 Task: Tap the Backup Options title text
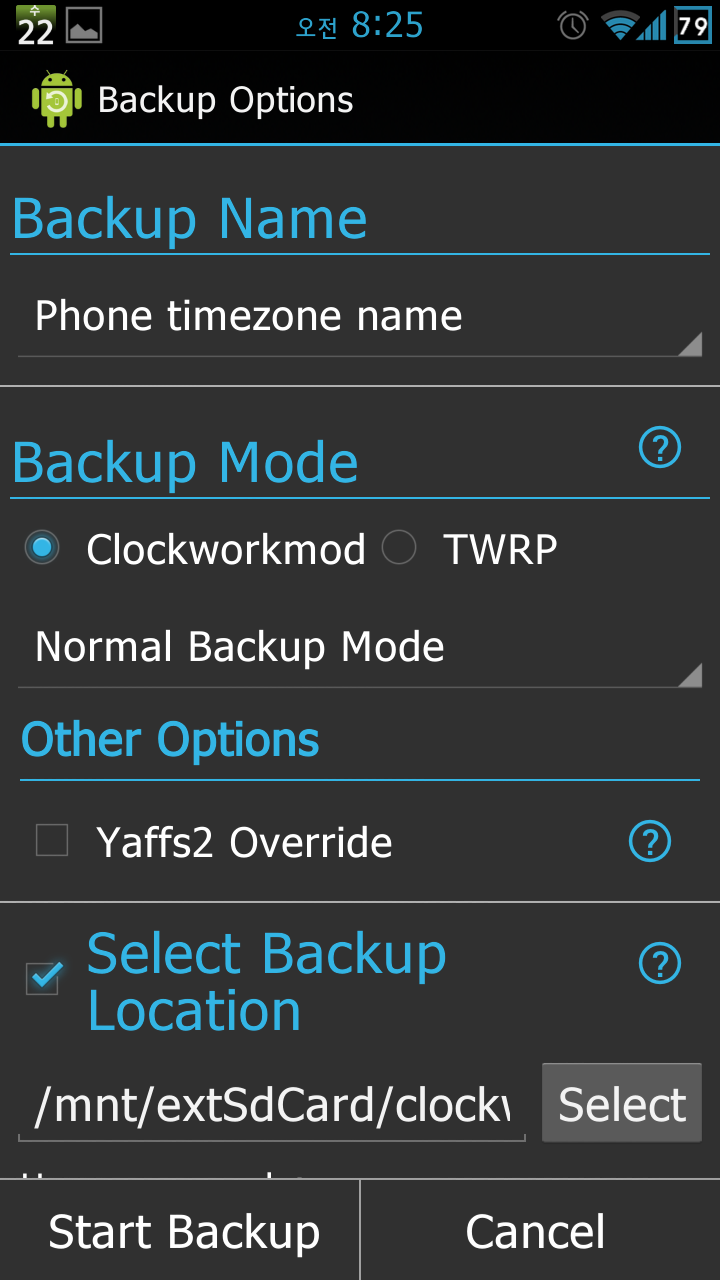pyautogui.click(x=226, y=100)
